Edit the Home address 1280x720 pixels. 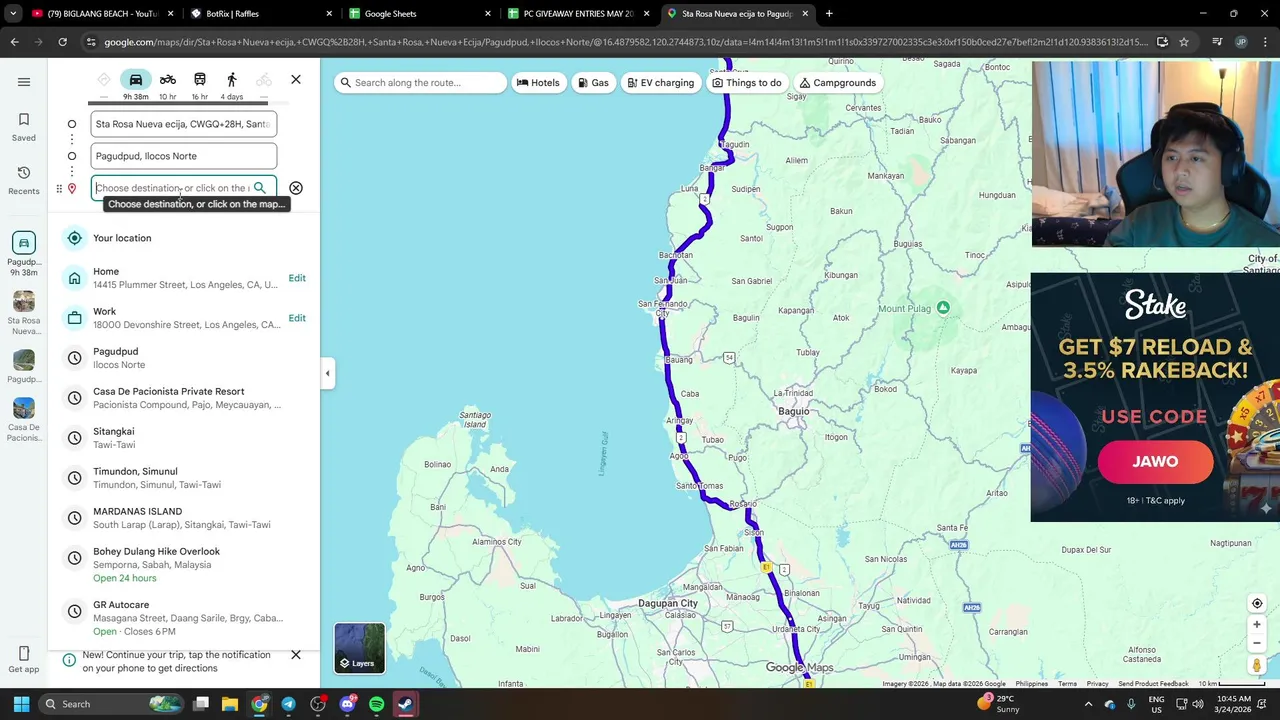point(297,278)
